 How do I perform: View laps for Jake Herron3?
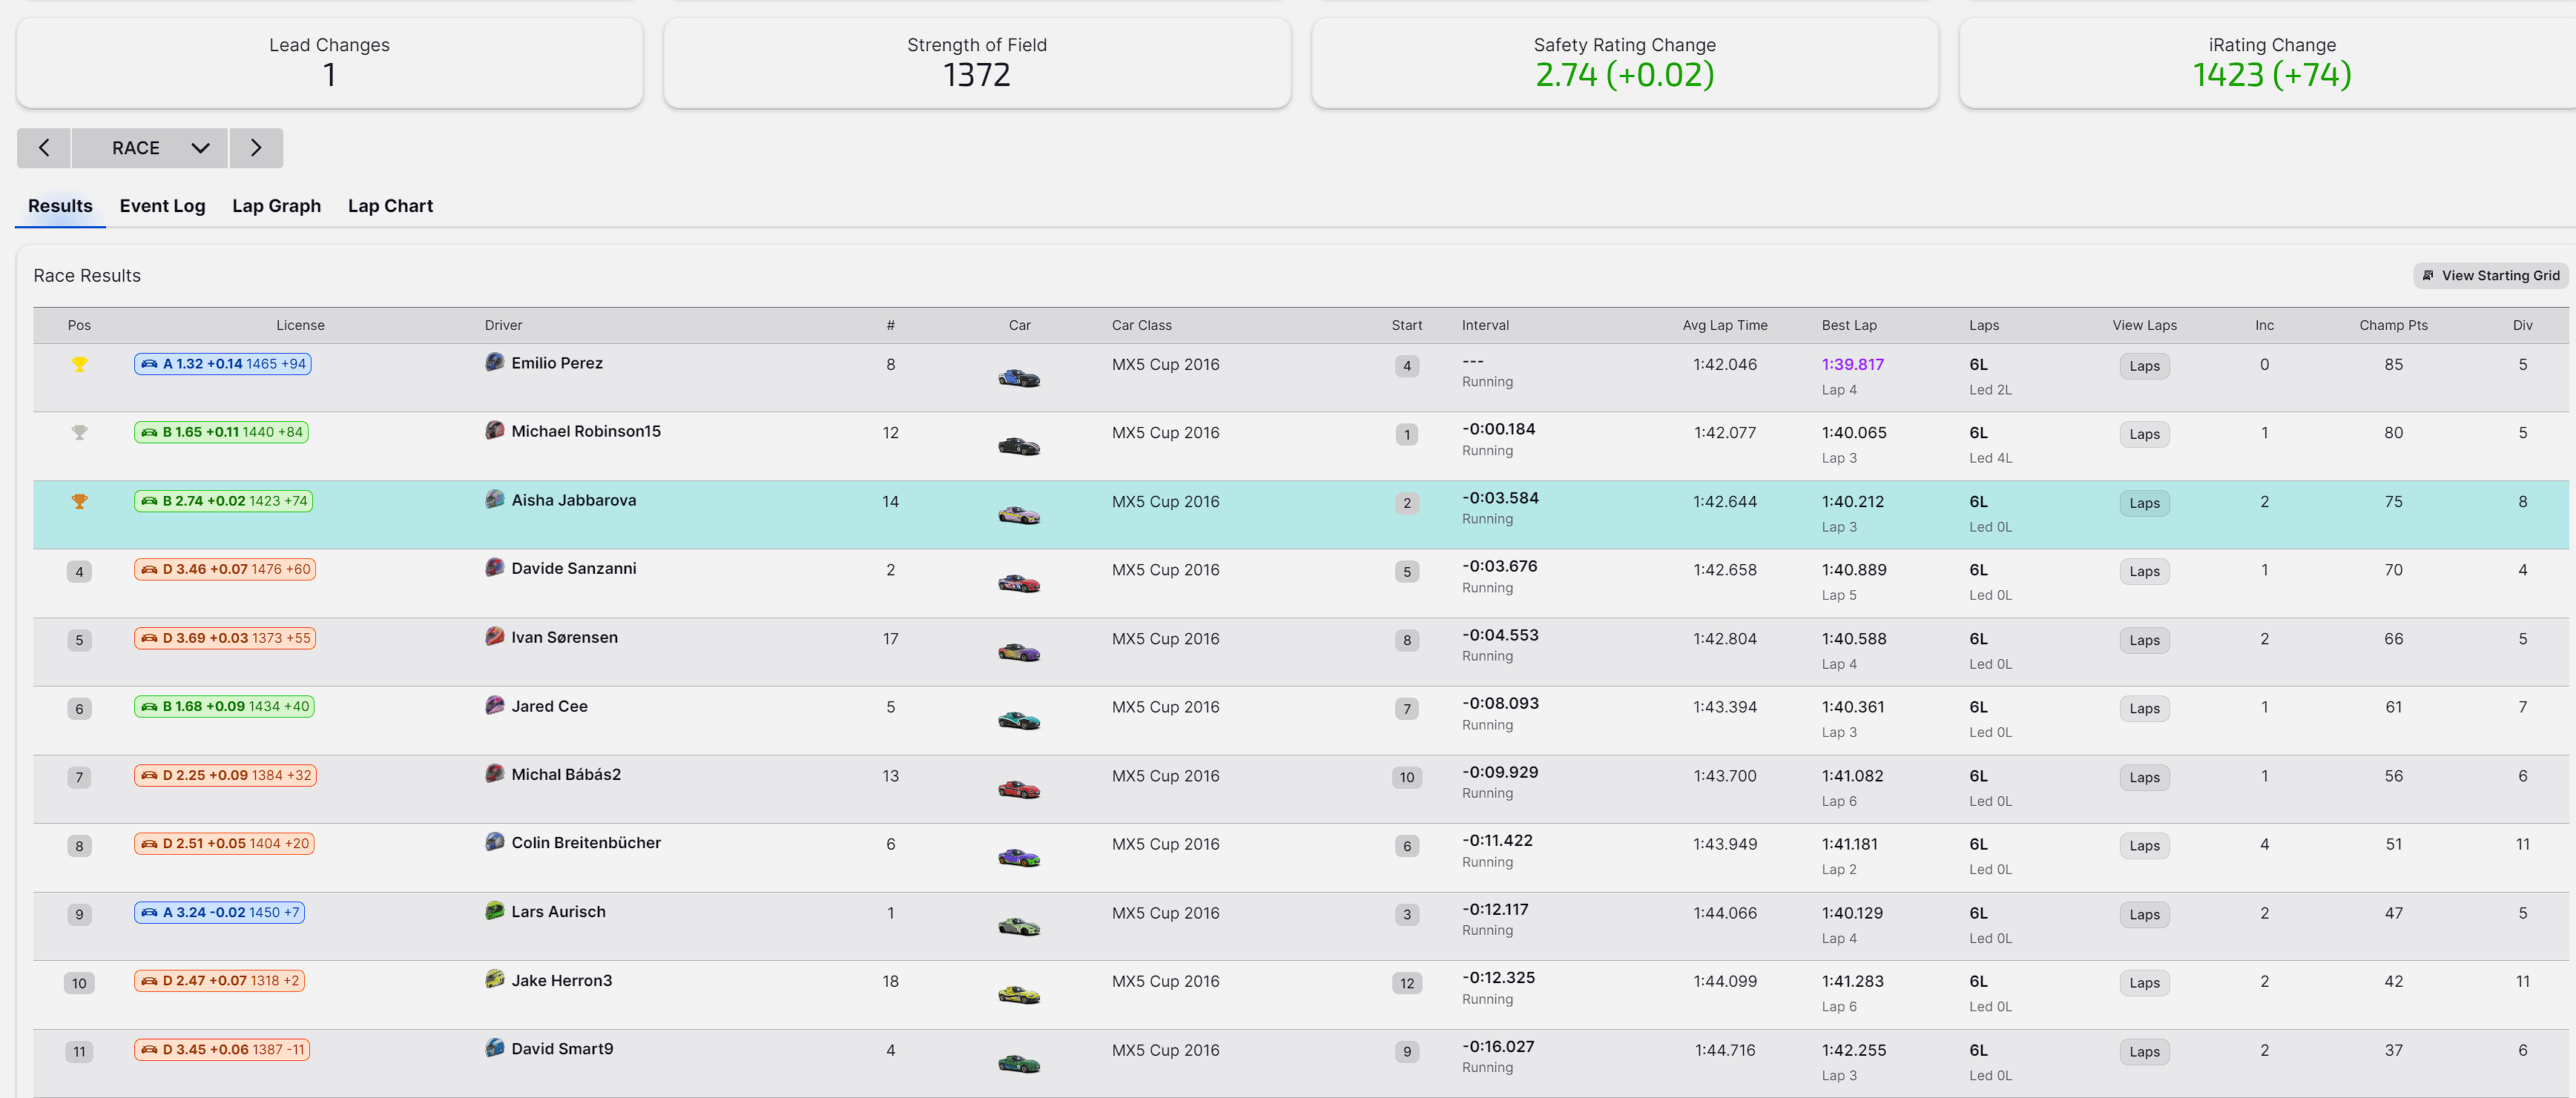coord(2144,982)
